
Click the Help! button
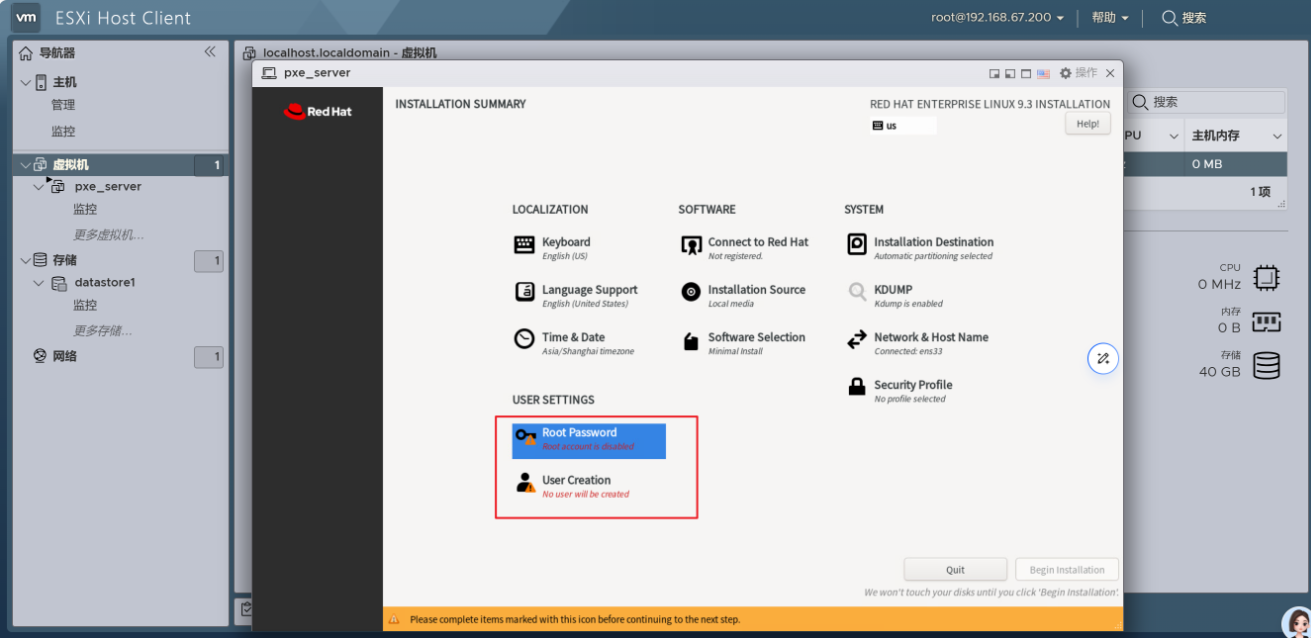coord(1088,124)
